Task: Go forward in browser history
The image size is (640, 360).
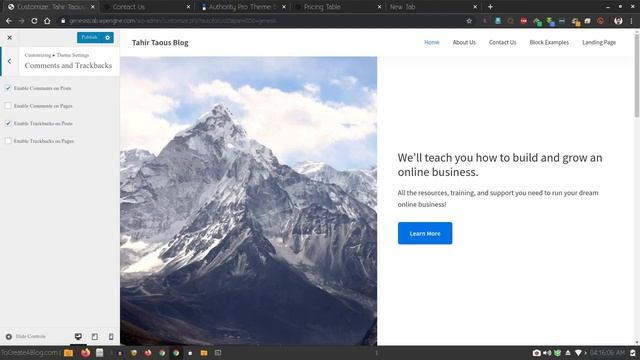Action: [x=21, y=21]
